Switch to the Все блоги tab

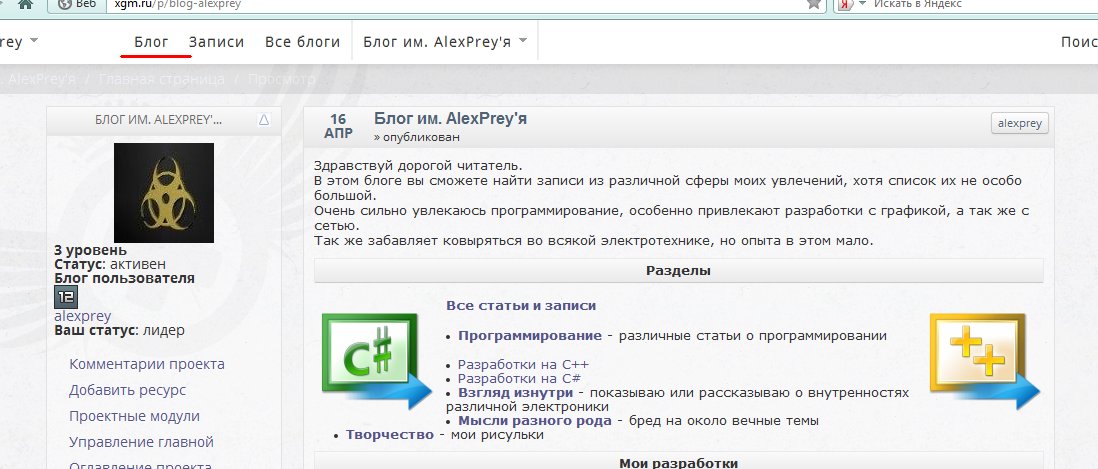303,42
